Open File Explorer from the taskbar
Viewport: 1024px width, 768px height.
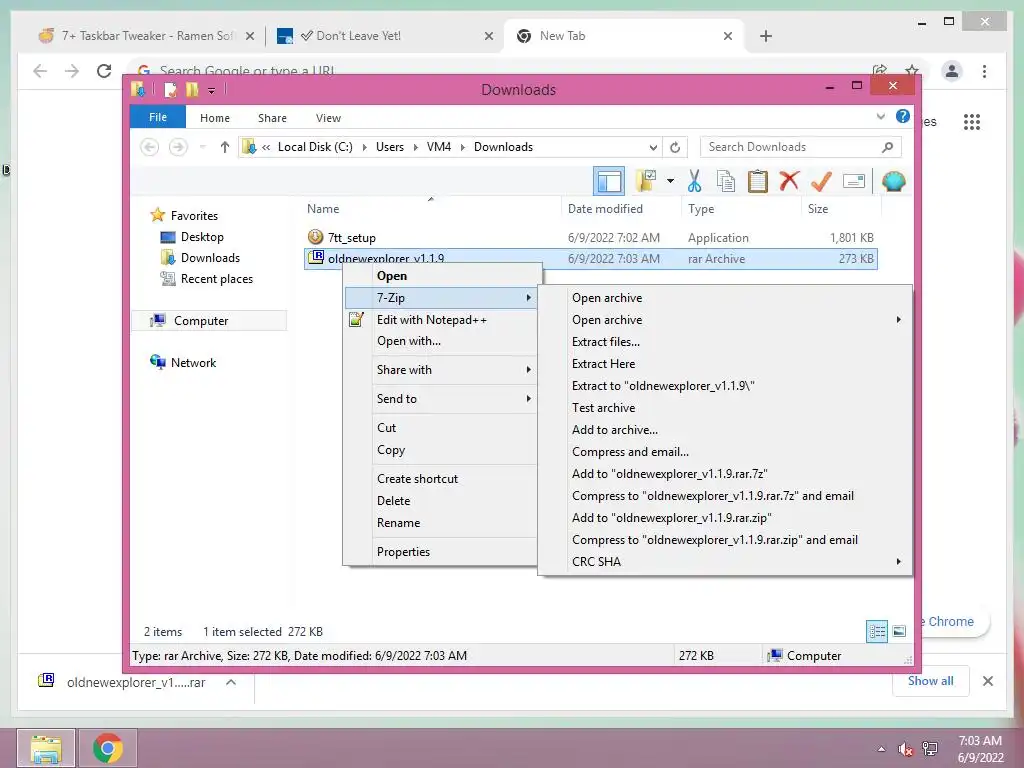pos(46,748)
